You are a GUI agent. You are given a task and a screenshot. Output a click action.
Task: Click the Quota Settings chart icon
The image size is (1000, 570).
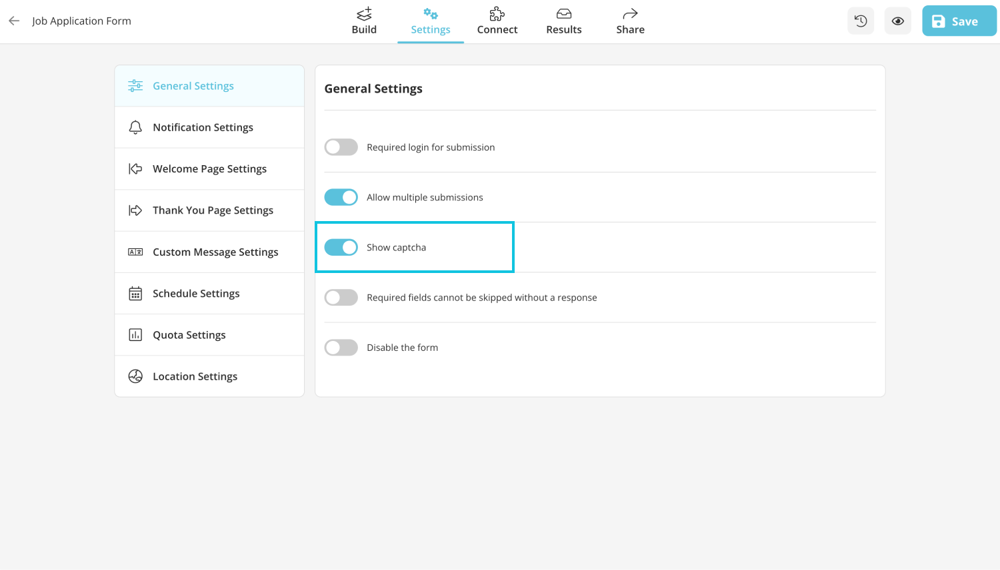135,335
